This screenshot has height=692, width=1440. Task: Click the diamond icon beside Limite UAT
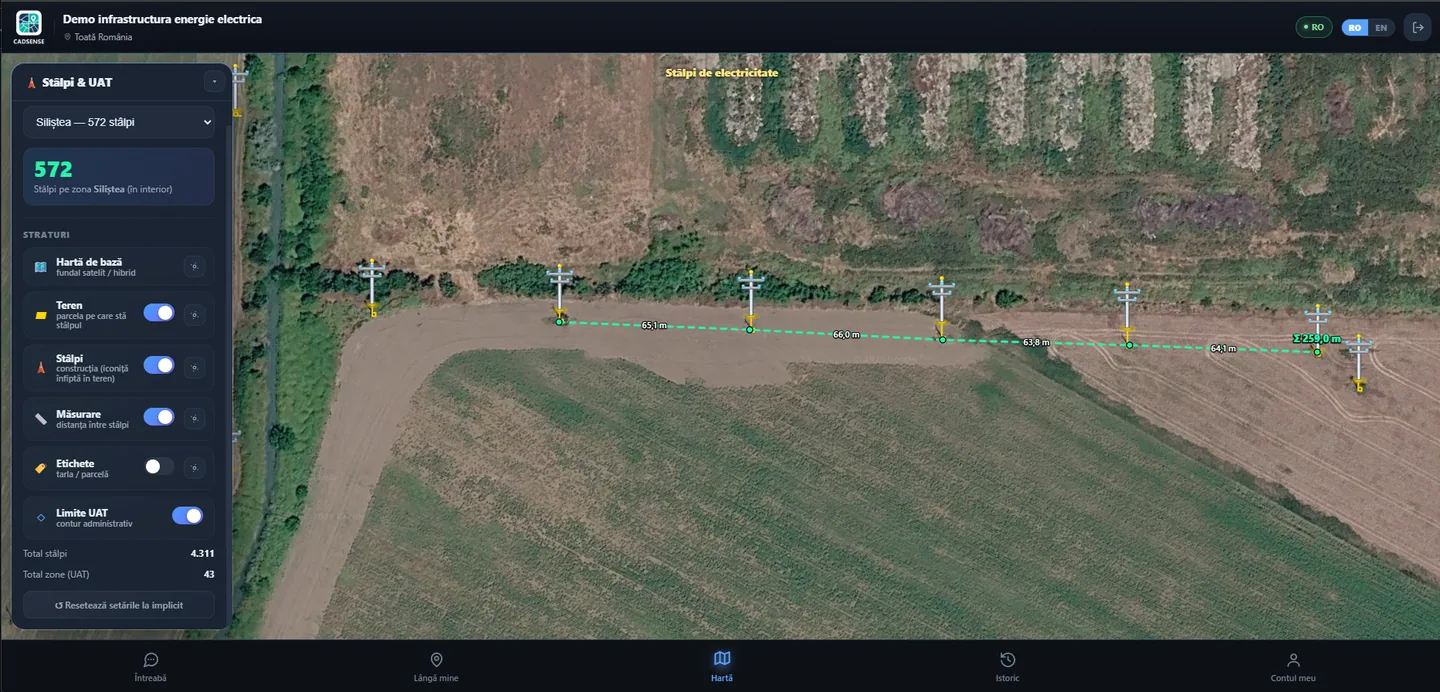click(x=41, y=517)
